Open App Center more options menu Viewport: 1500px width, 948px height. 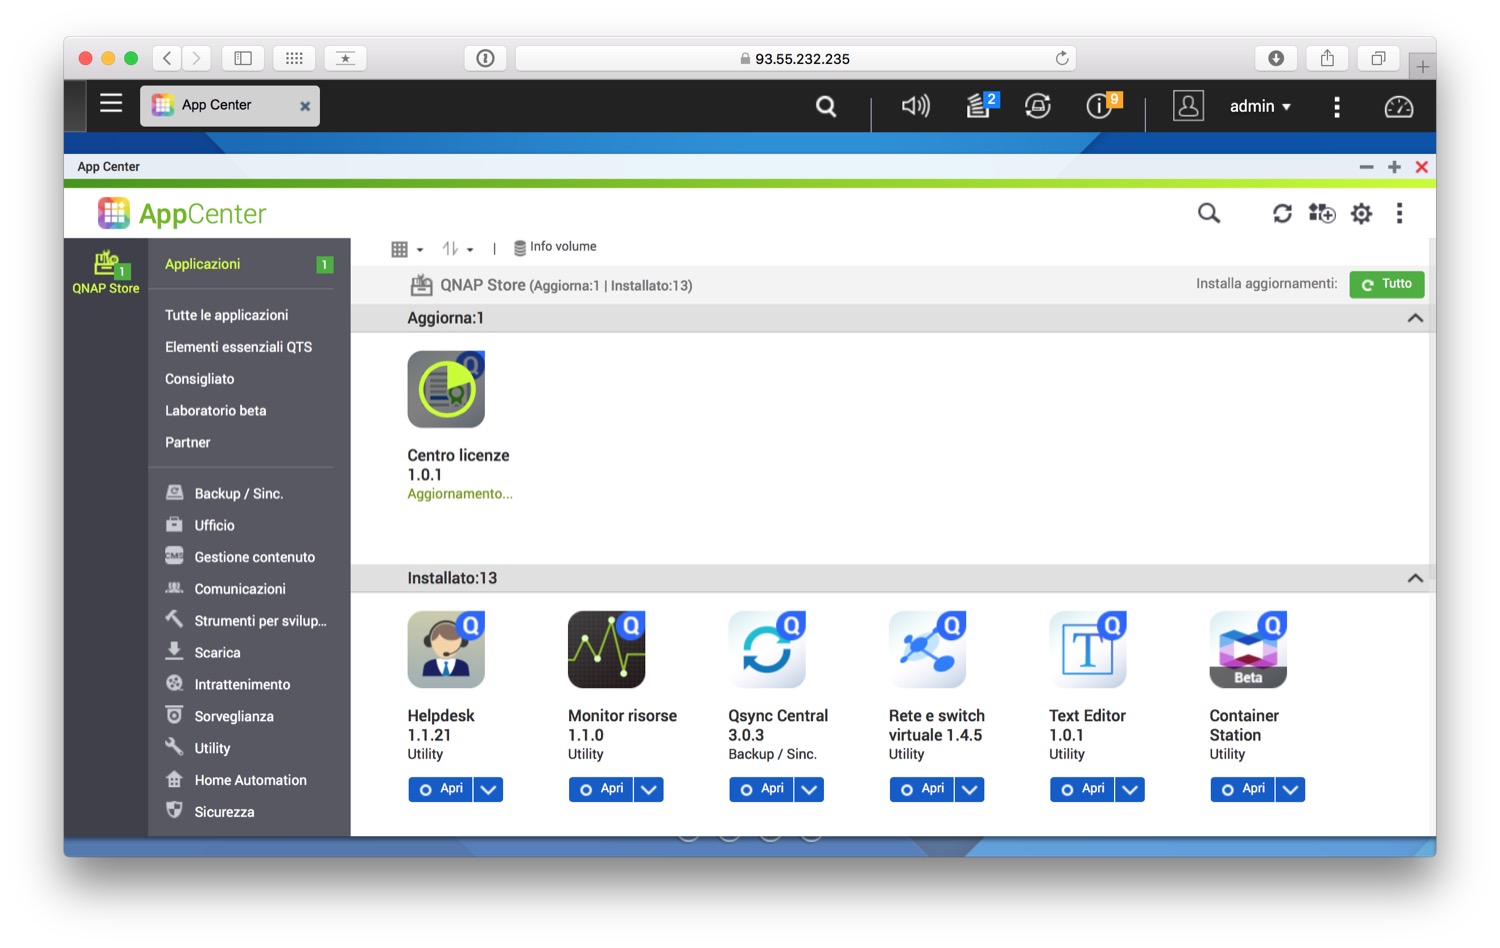point(1399,213)
